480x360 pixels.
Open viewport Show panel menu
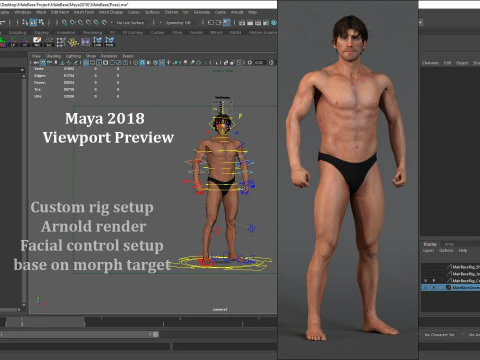click(91, 56)
